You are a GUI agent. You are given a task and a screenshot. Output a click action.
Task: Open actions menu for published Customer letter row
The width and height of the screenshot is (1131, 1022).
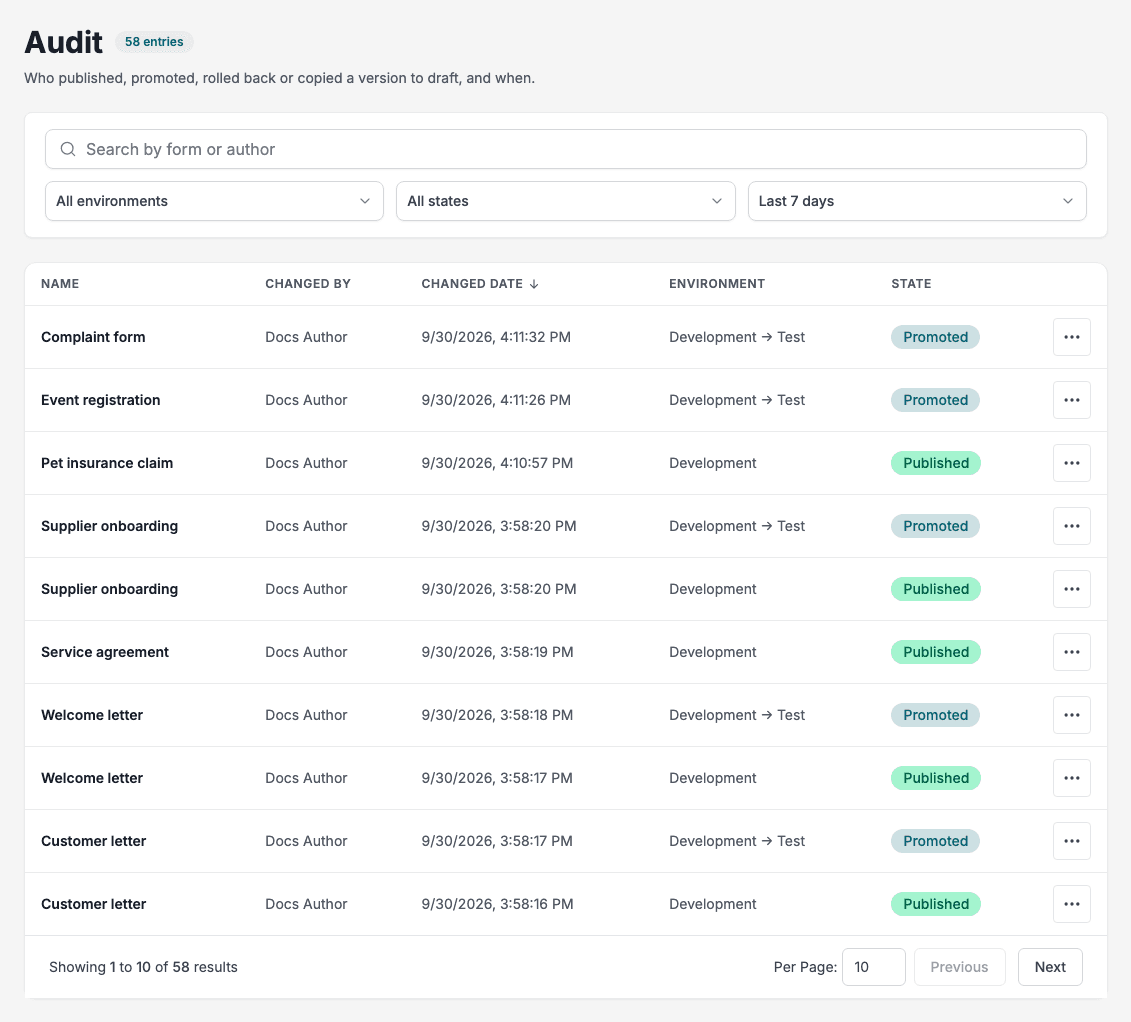click(x=1071, y=904)
